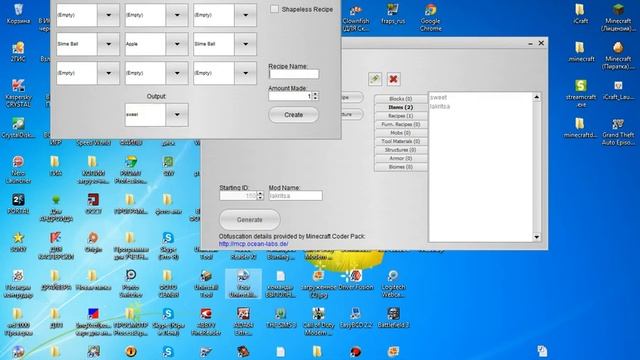Switch to the Blocks (0) tab
Screen dimensions: 640x360
[x=400, y=99]
